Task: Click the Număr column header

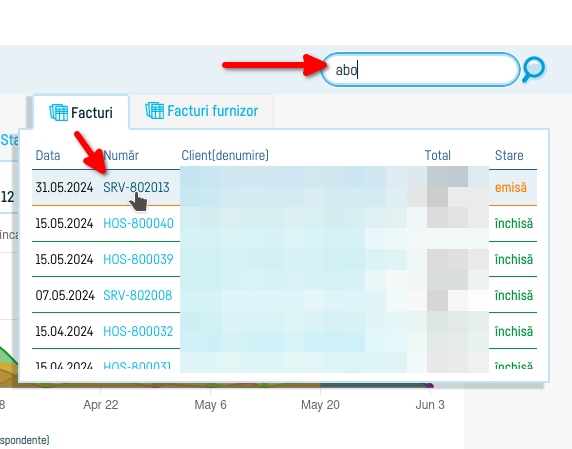Action: pyautogui.click(x=121, y=155)
